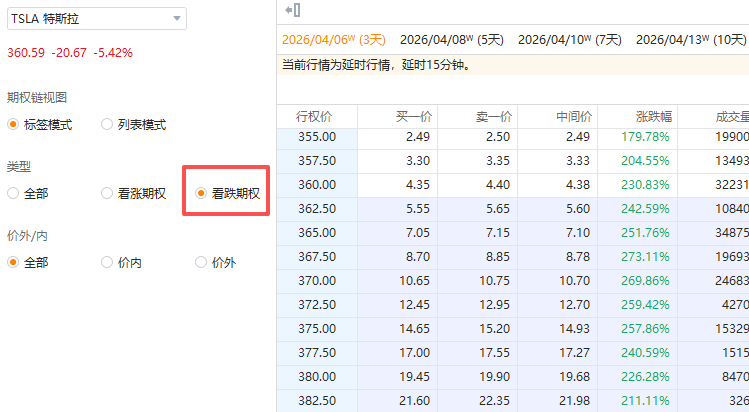The width and height of the screenshot is (749, 412).
Task: Click change percentage 273.11%
Action: [x=645, y=257]
